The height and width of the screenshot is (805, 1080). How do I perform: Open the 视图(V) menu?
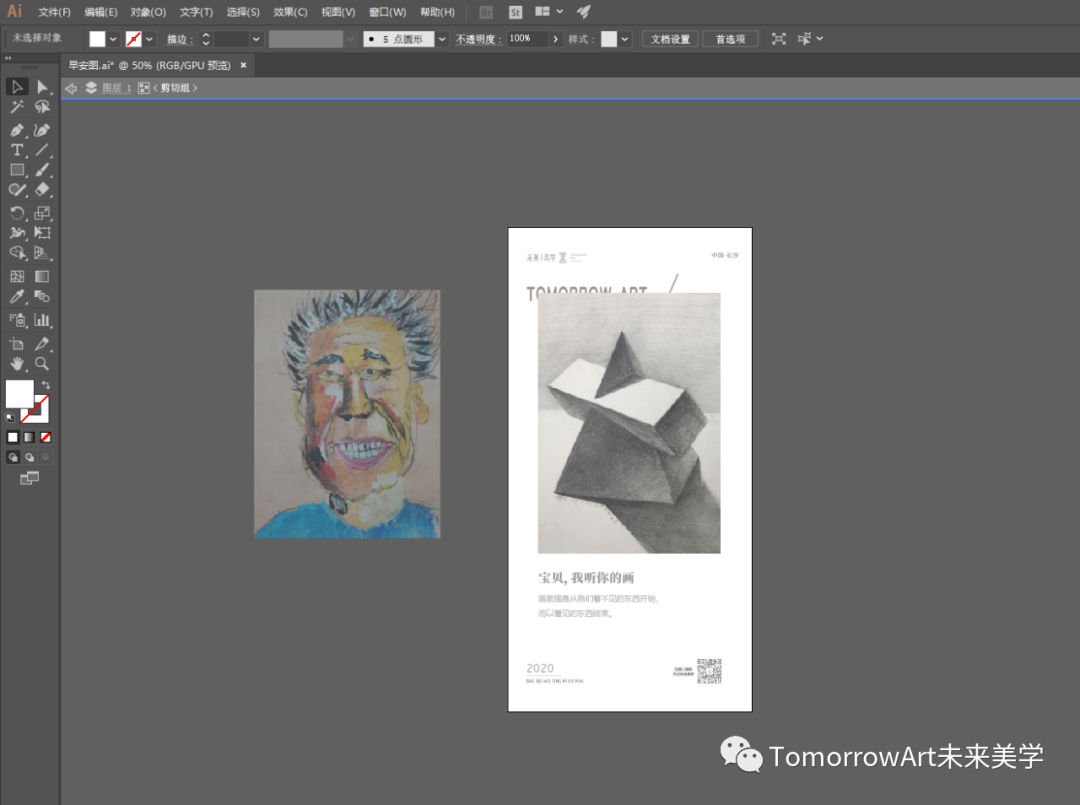coord(338,12)
